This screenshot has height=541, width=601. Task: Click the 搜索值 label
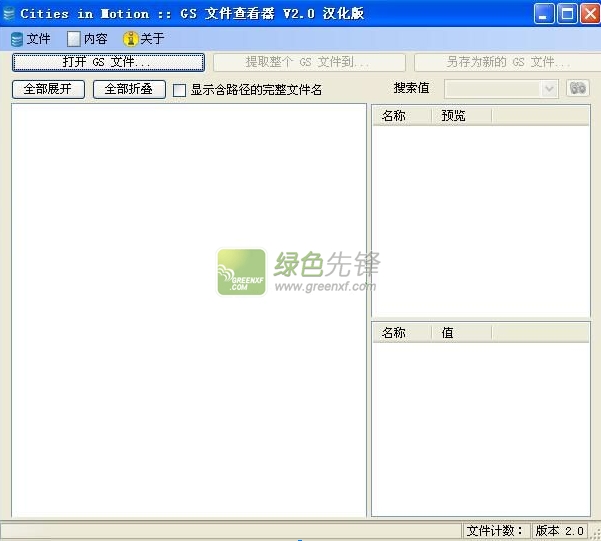click(411, 88)
